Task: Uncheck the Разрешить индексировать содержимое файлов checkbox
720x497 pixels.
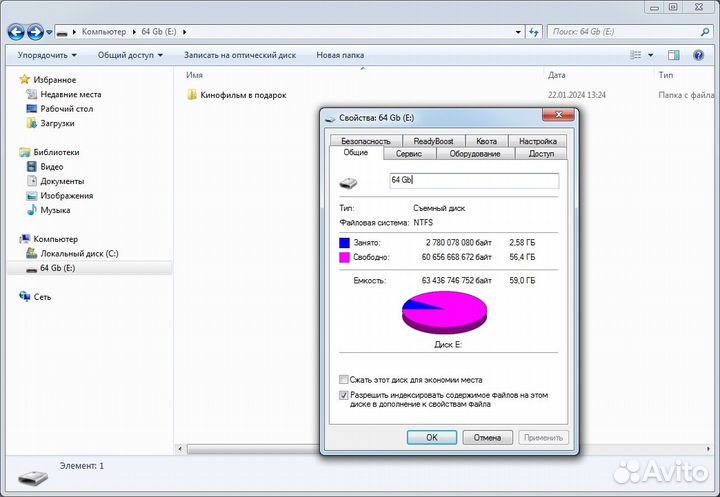Action: point(344,395)
